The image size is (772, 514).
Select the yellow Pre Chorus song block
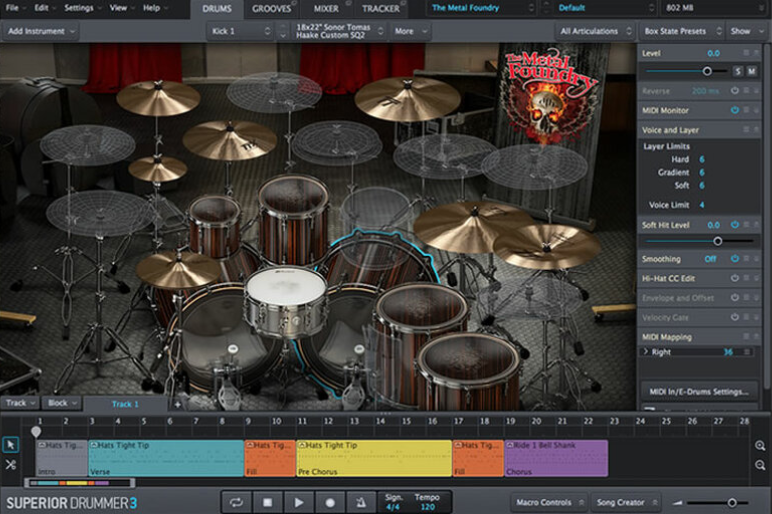point(374,458)
